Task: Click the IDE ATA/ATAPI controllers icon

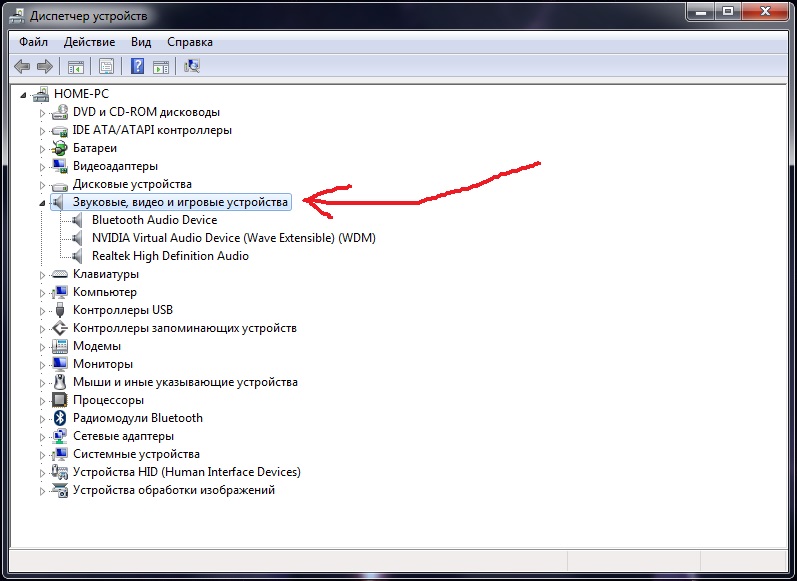Action: point(60,130)
